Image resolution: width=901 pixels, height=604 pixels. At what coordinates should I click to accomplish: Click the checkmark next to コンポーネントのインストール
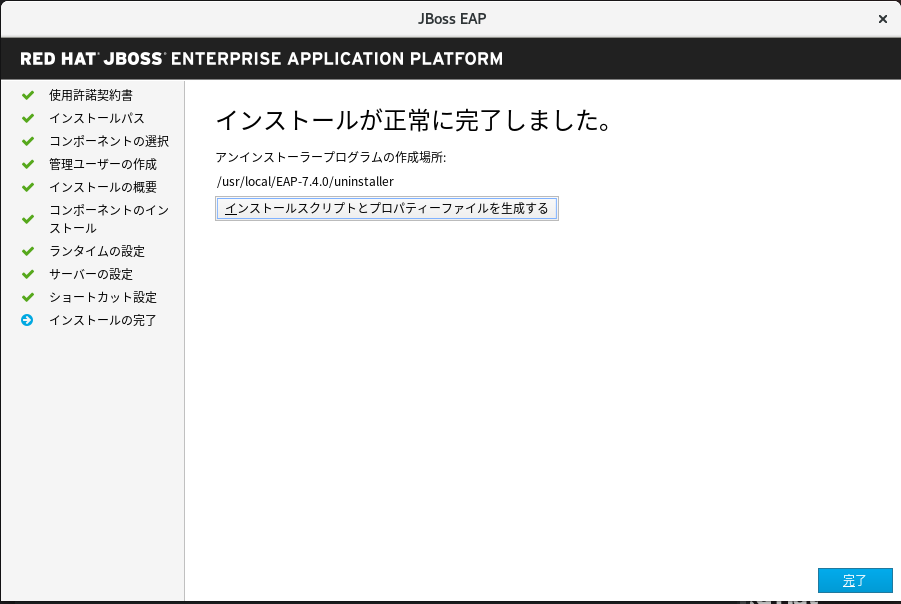pyautogui.click(x=28, y=220)
